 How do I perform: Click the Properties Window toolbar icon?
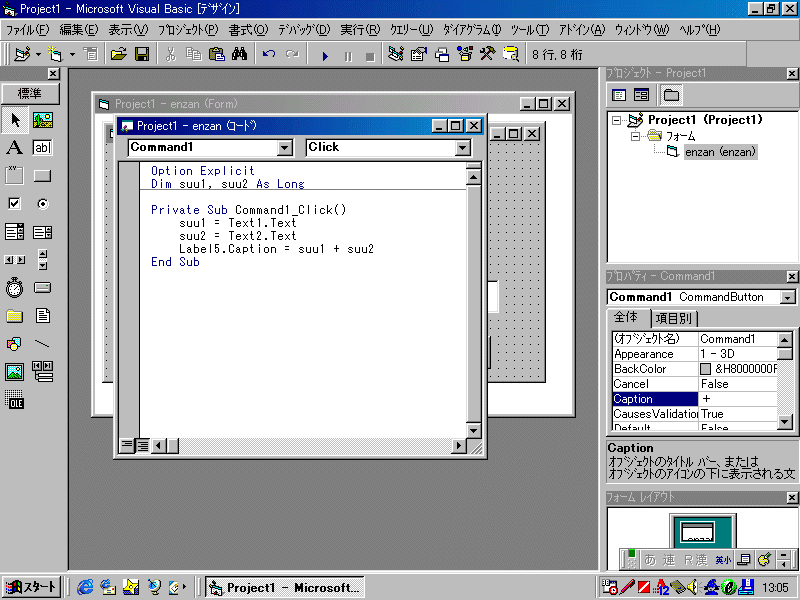(x=418, y=54)
